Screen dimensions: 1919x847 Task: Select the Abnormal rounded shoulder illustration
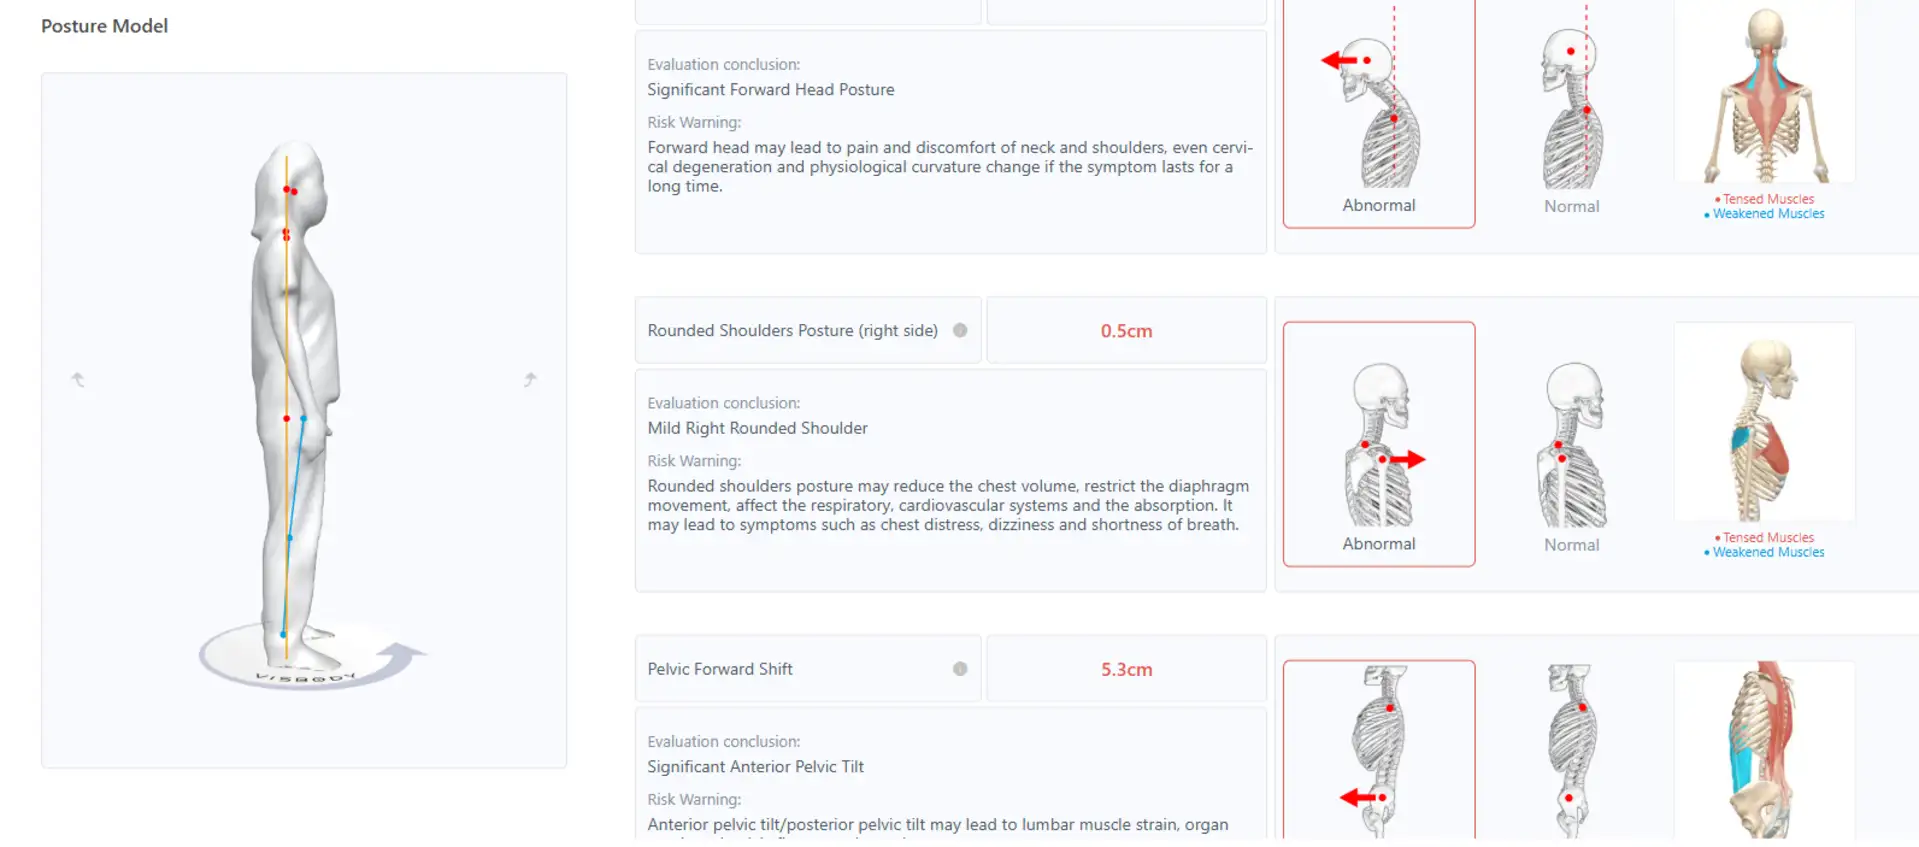tap(1379, 444)
